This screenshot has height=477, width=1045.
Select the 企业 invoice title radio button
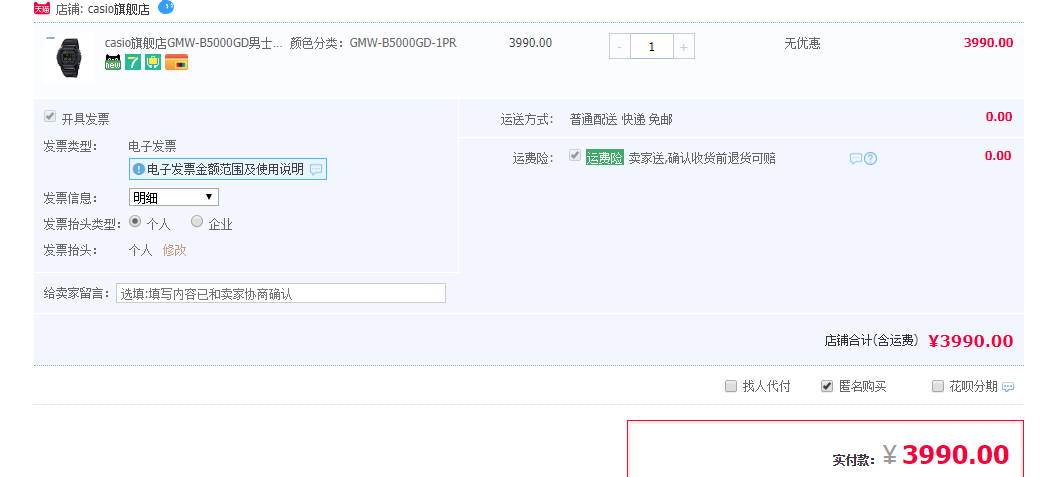point(197,221)
